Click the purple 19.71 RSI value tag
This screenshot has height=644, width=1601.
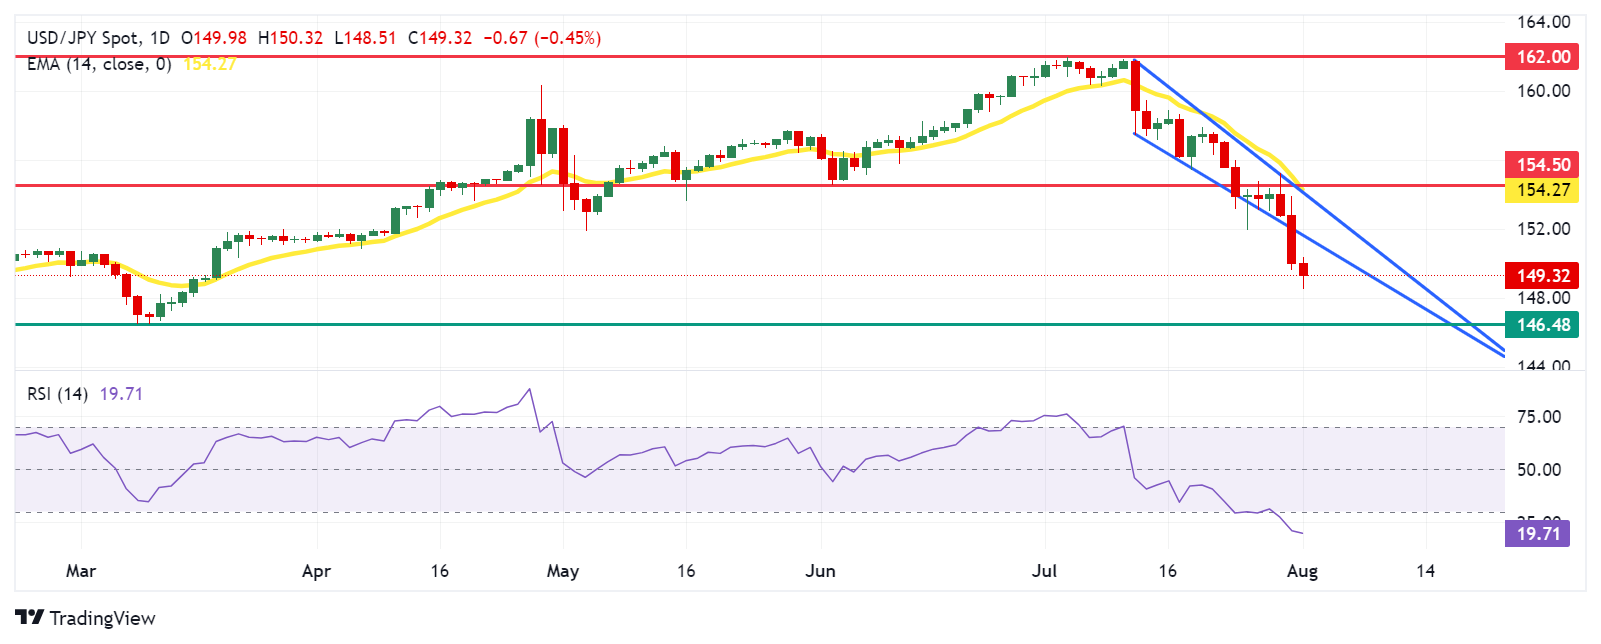(1537, 533)
